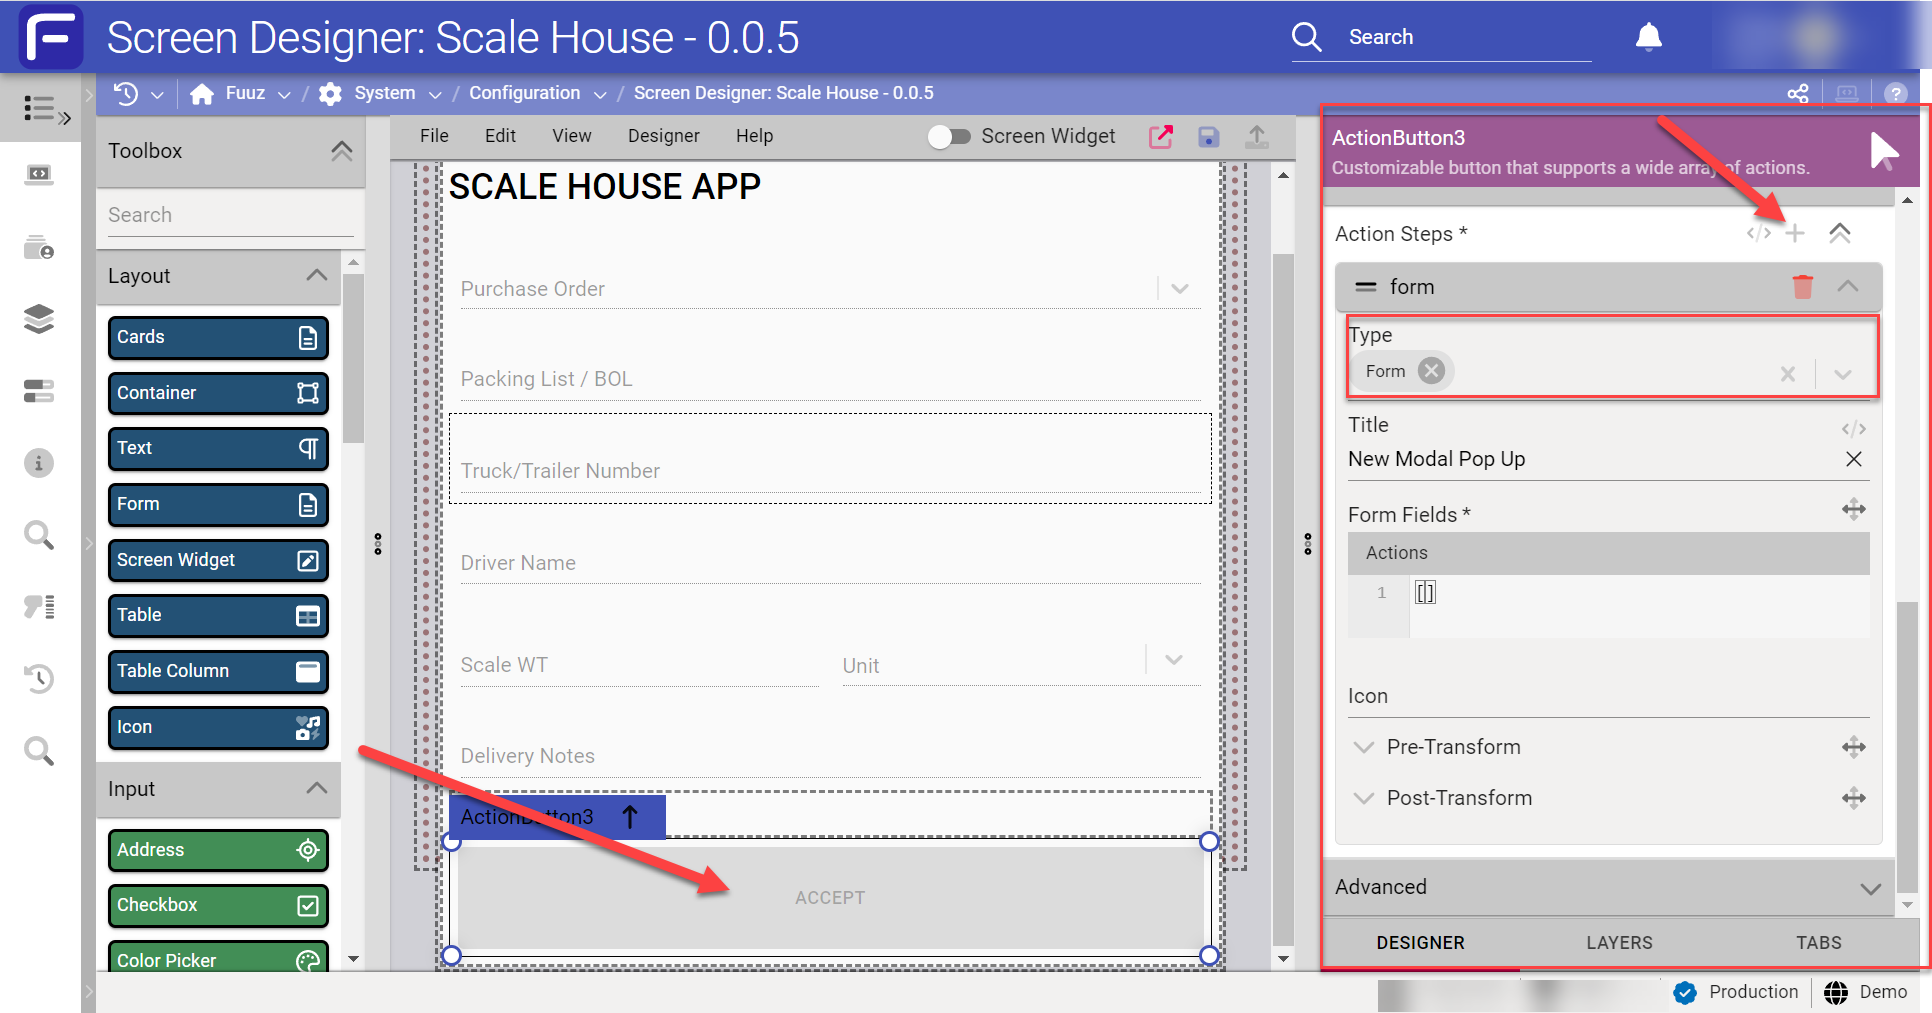Open code view for Action Steps
Screen dimensions: 1932x1013
coord(1759,233)
